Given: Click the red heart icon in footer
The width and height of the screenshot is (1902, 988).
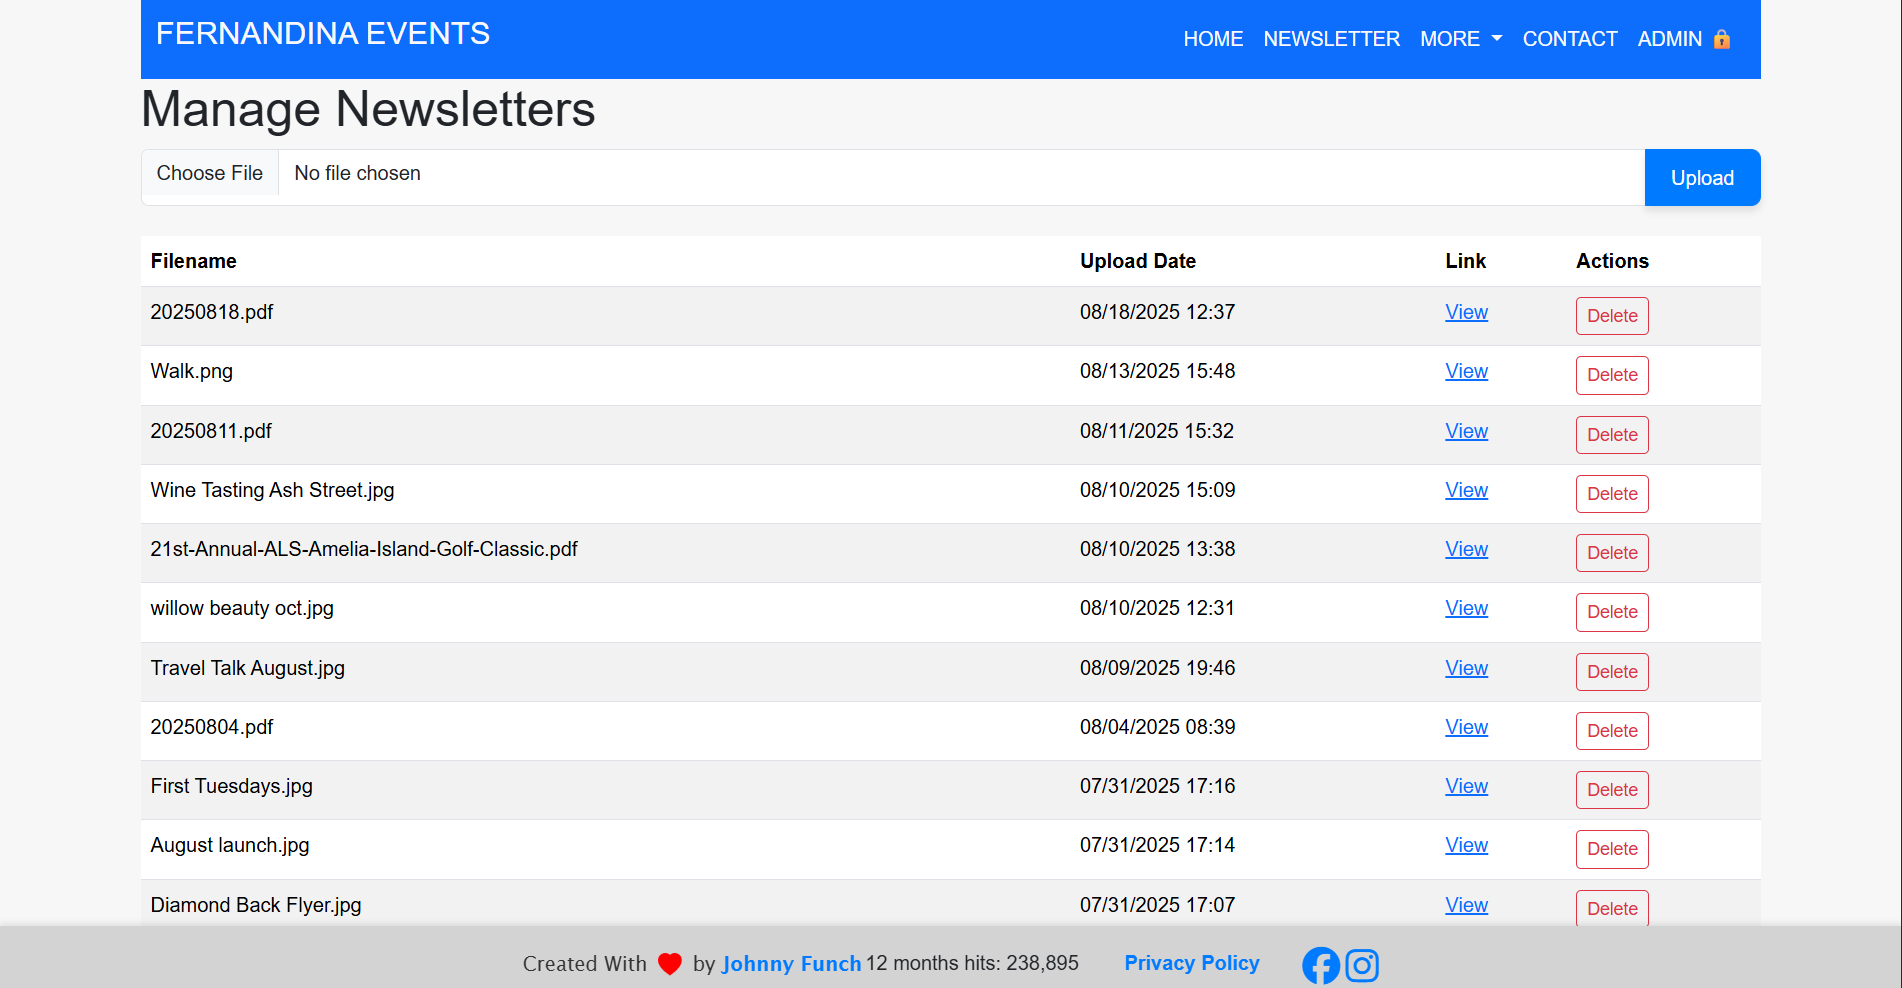Looking at the screenshot, I should [x=670, y=964].
